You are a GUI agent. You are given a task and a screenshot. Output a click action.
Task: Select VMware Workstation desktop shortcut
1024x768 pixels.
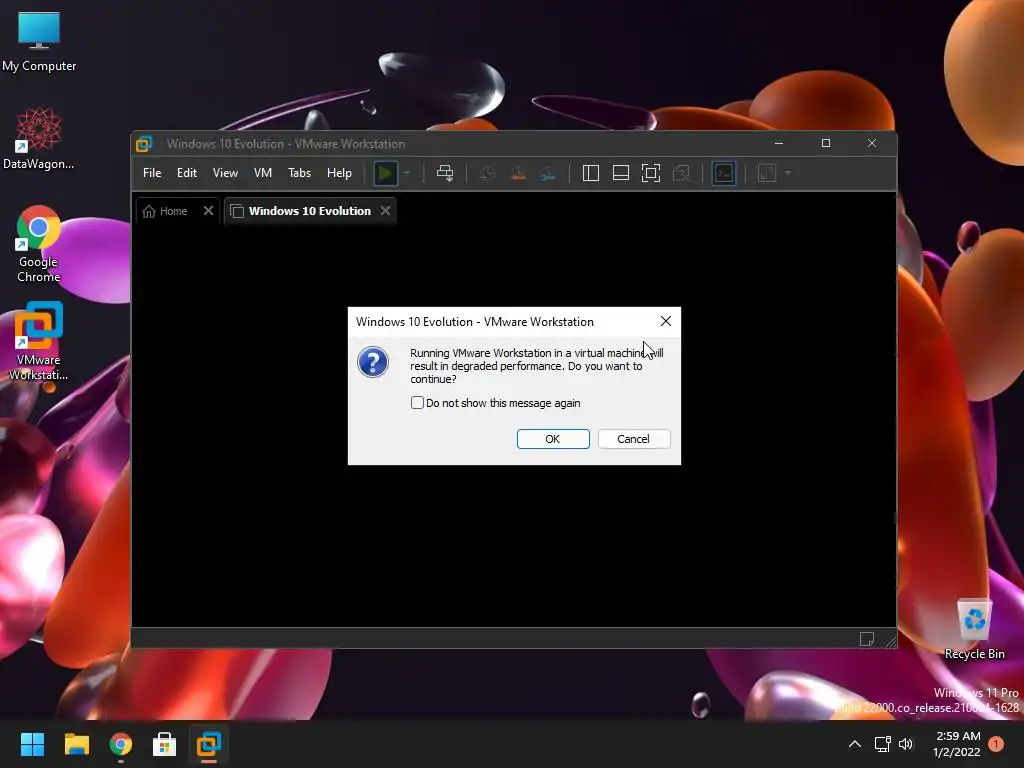point(39,341)
